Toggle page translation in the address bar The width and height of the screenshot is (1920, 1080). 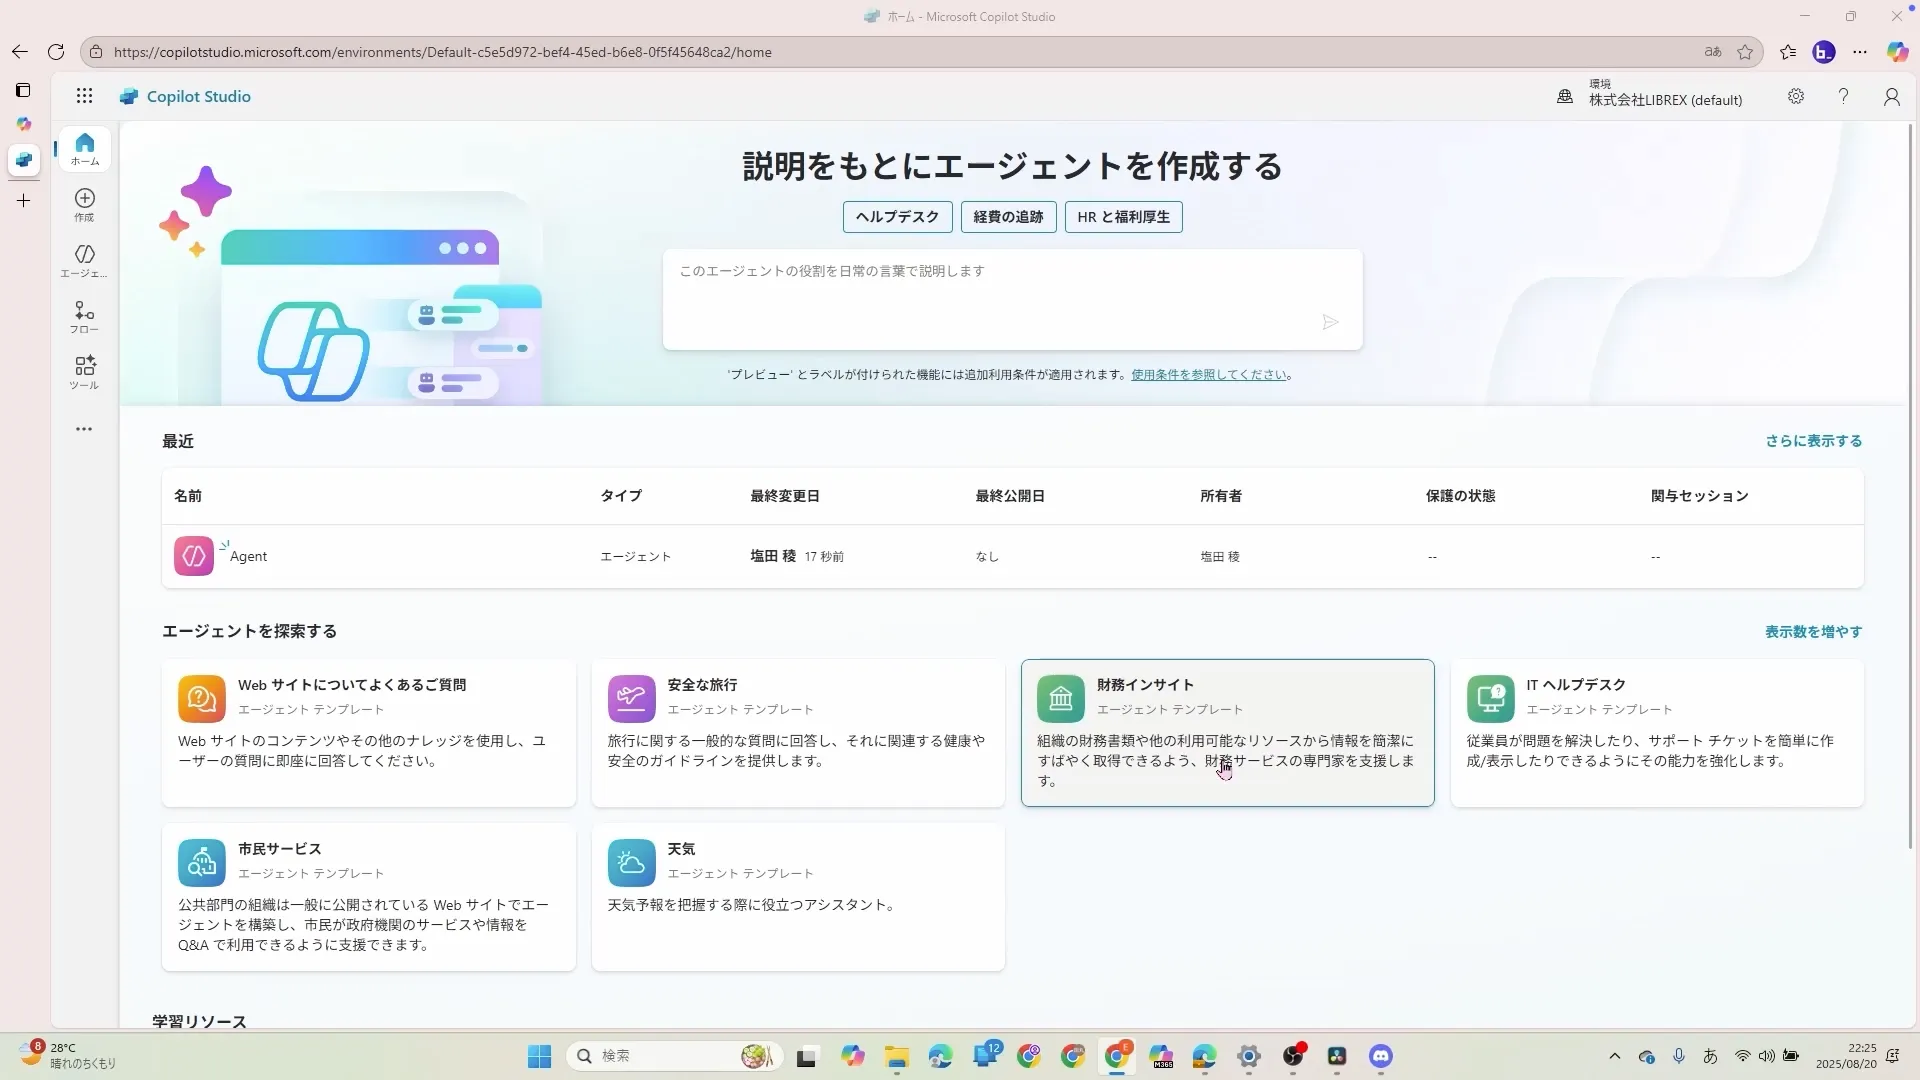pos(1713,52)
